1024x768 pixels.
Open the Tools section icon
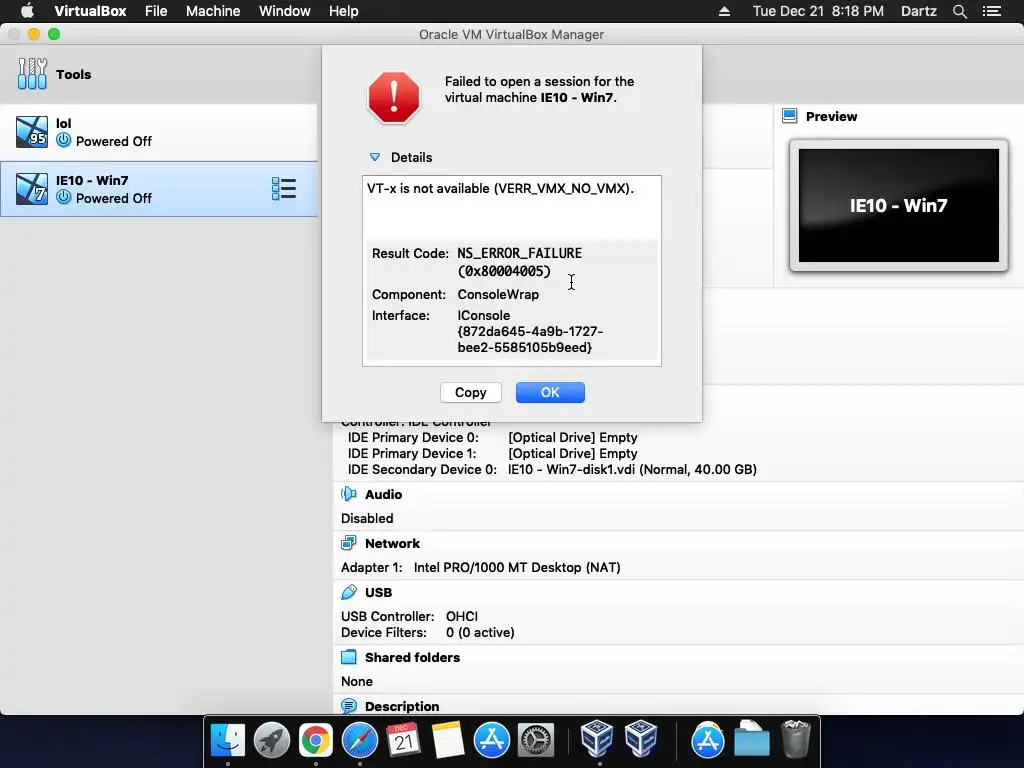coord(32,74)
